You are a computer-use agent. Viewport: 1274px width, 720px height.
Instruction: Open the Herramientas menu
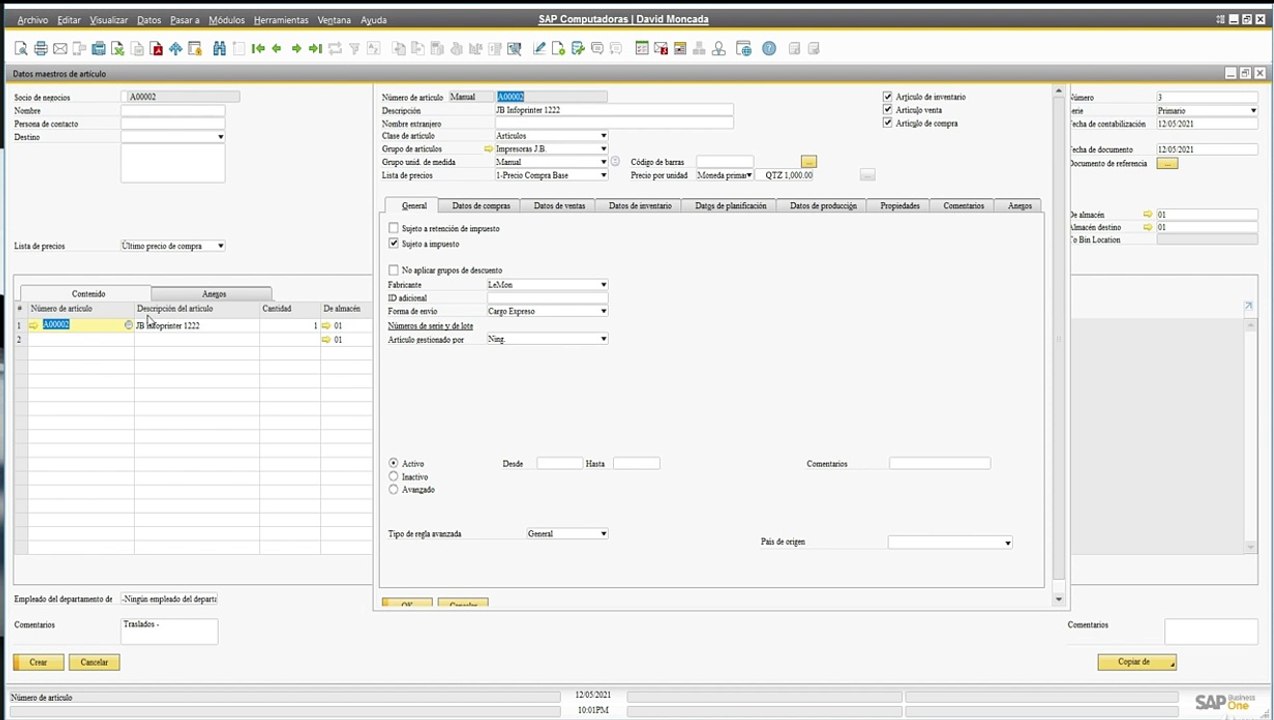(x=281, y=20)
